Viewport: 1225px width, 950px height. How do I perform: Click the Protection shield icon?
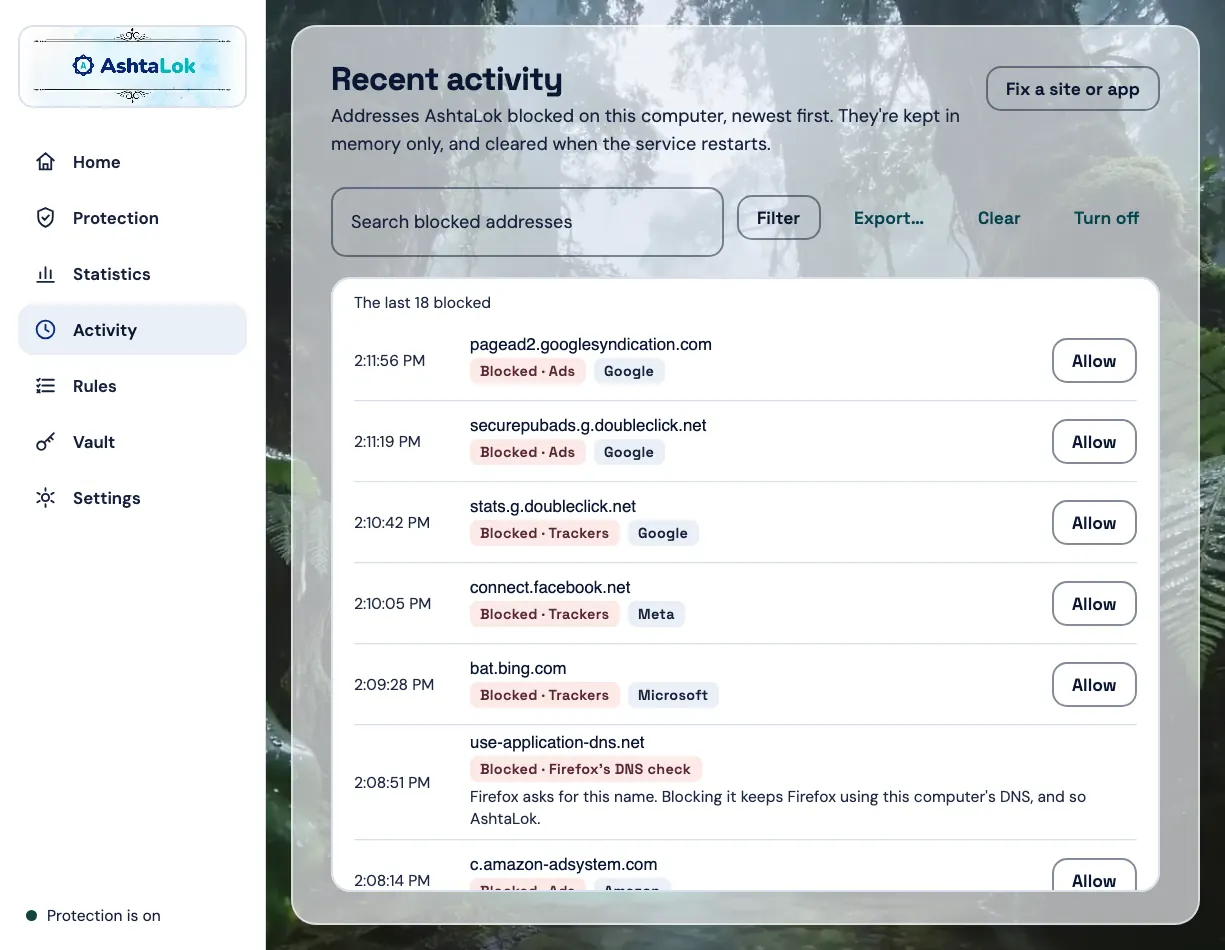point(45,218)
